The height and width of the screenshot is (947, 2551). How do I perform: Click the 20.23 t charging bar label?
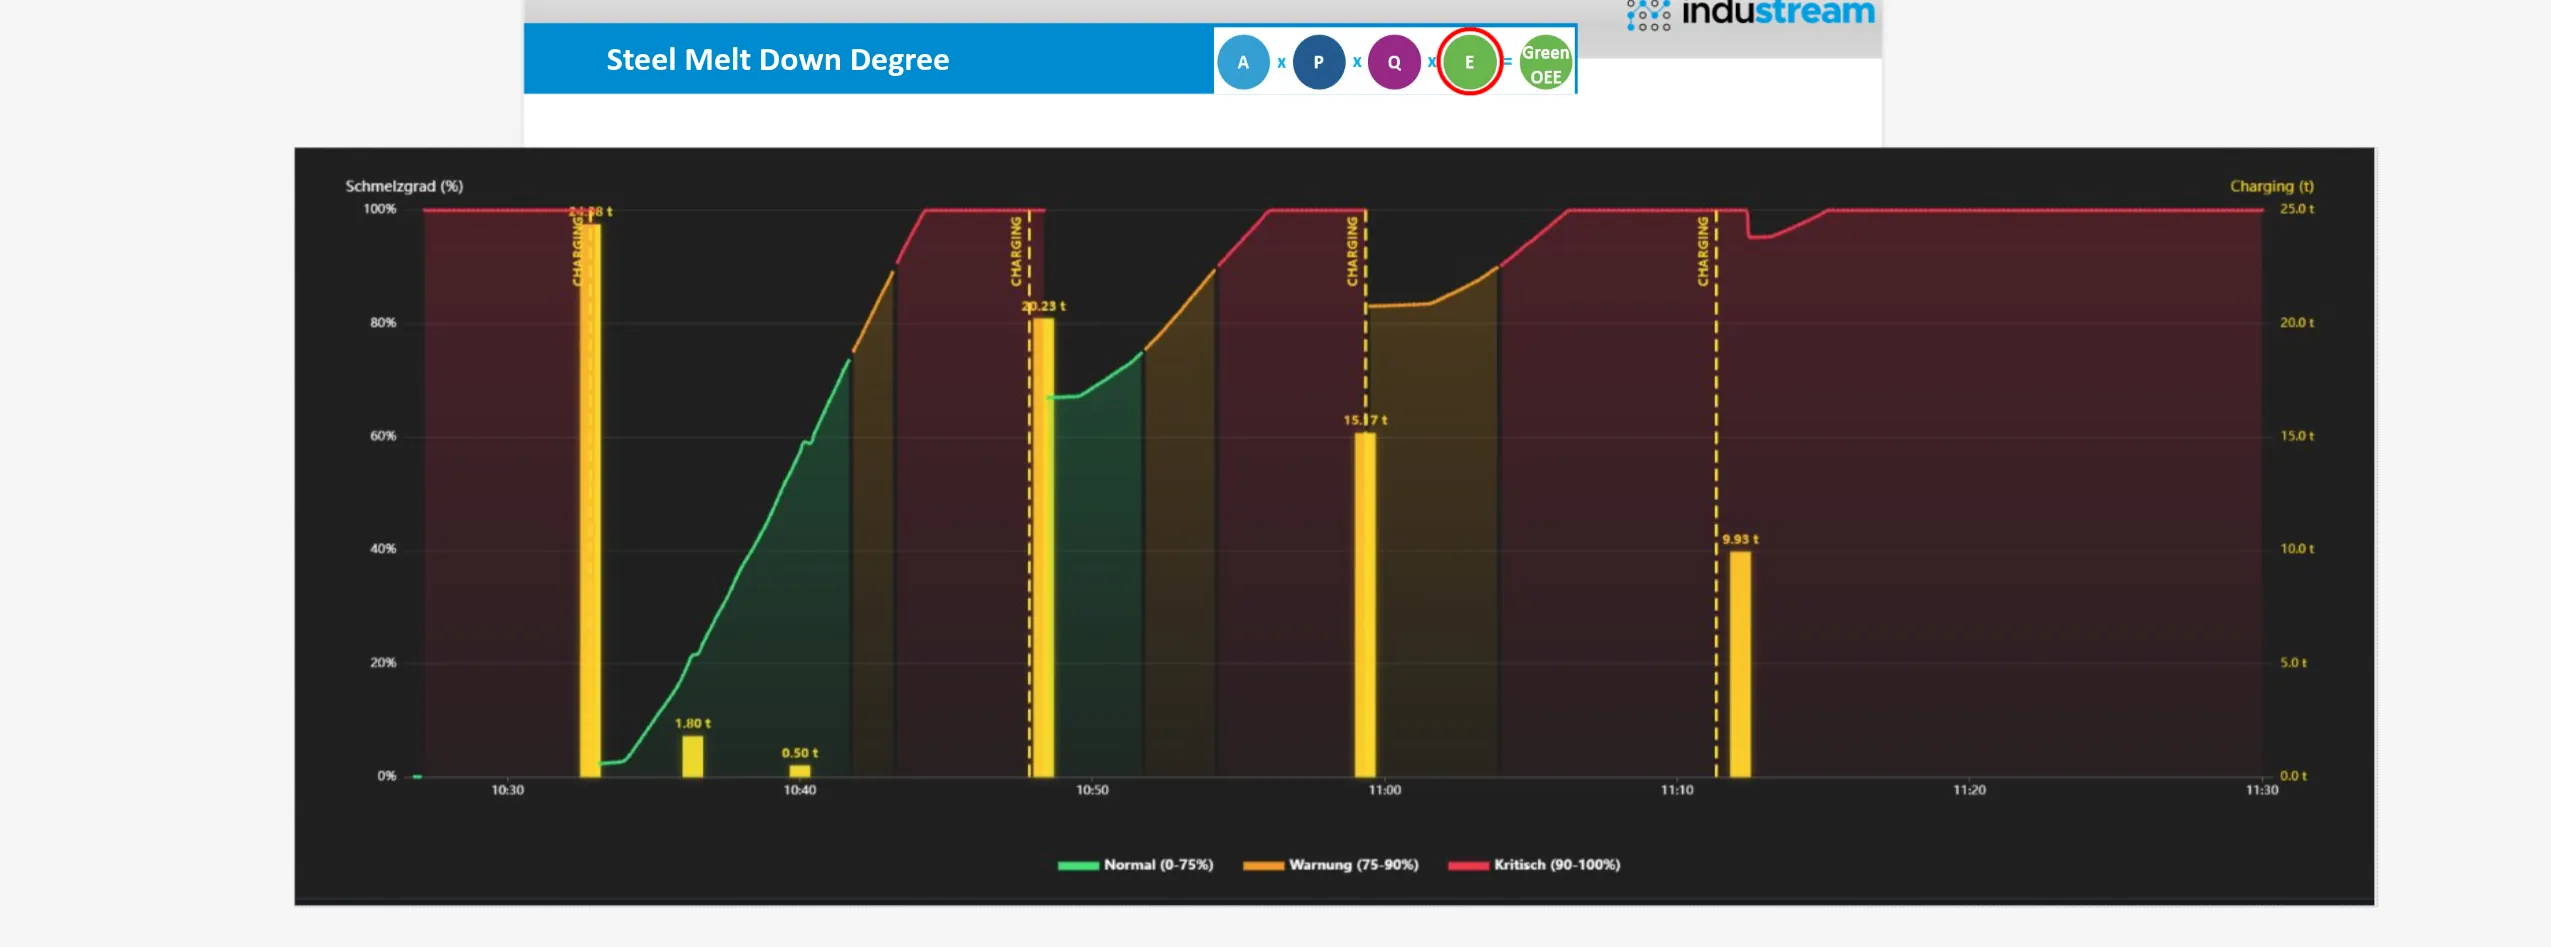[1044, 307]
